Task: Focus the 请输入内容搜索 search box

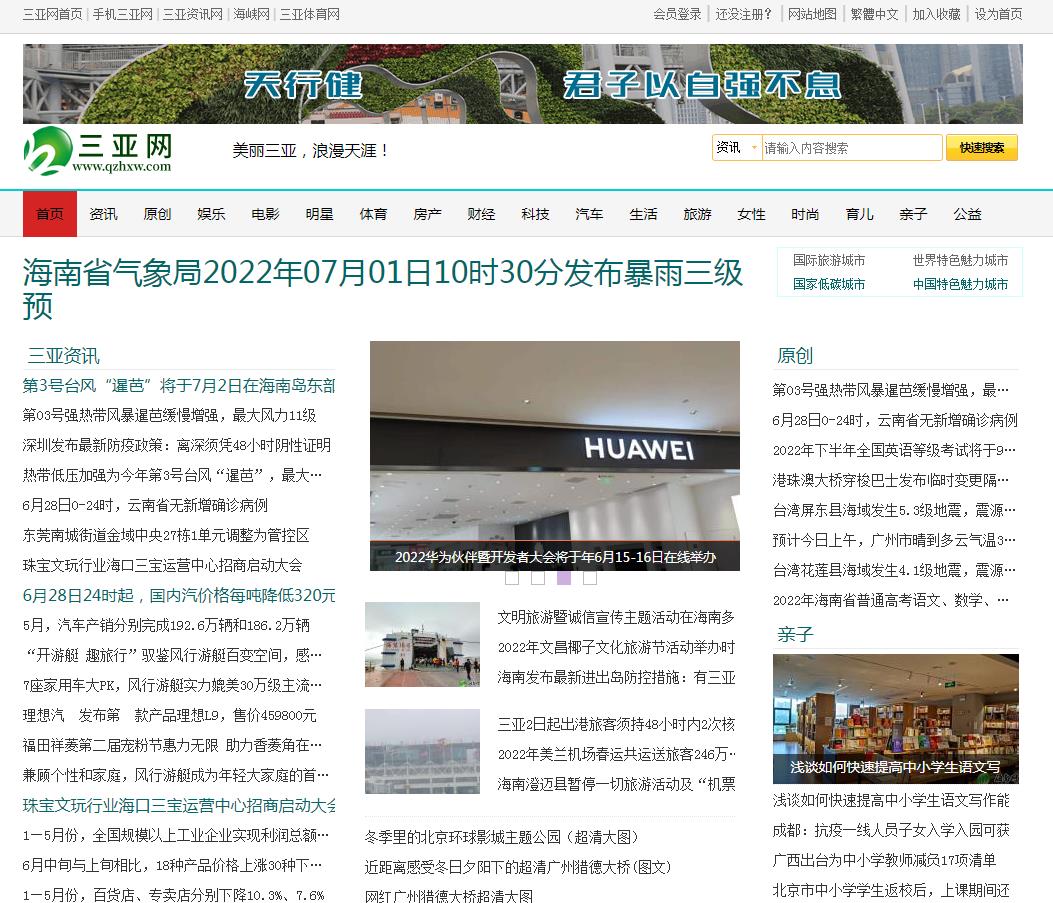Action: [x=852, y=148]
